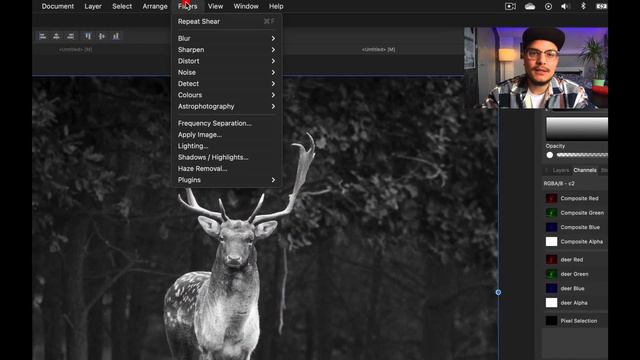
Task: Open the Help menu
Action: [276, 6]
